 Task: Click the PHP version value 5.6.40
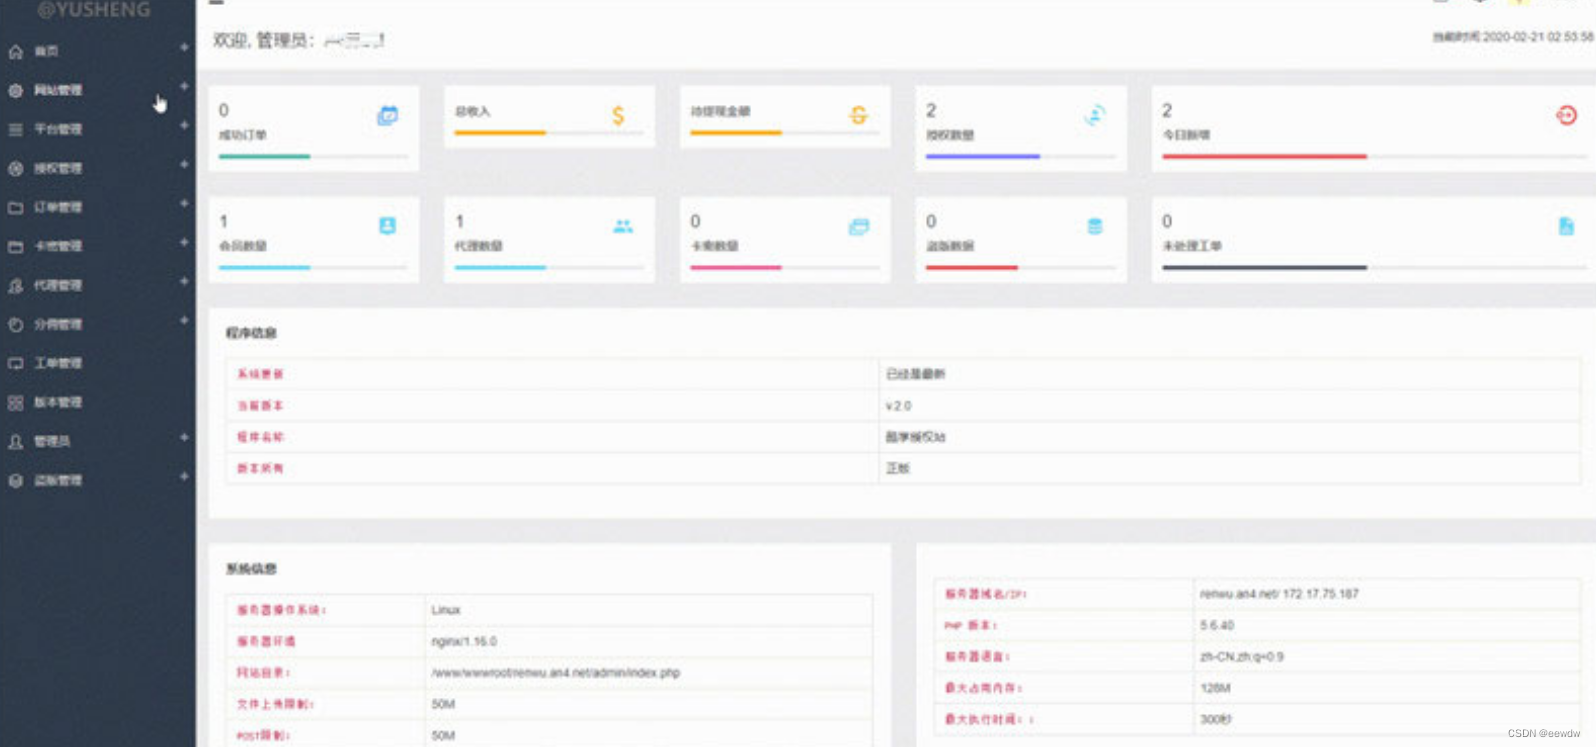click(1217, 625)
